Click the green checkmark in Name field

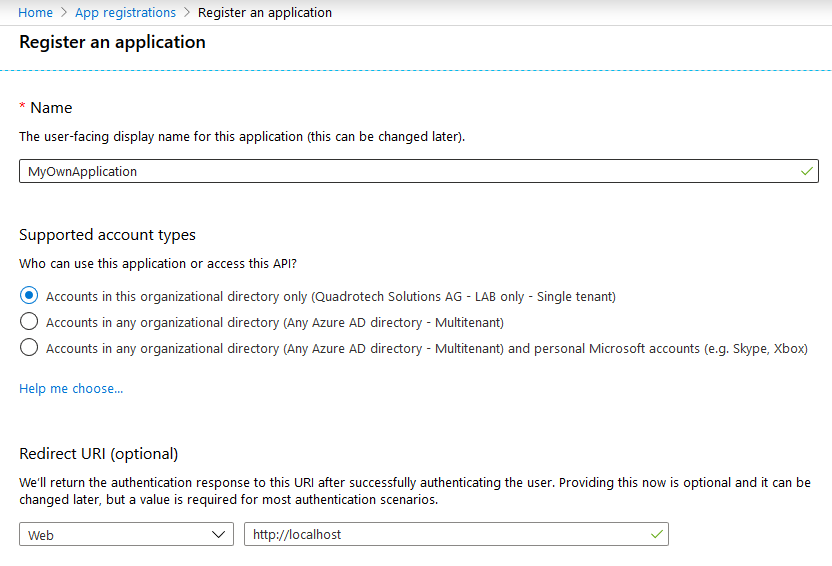tap(807, 171)
